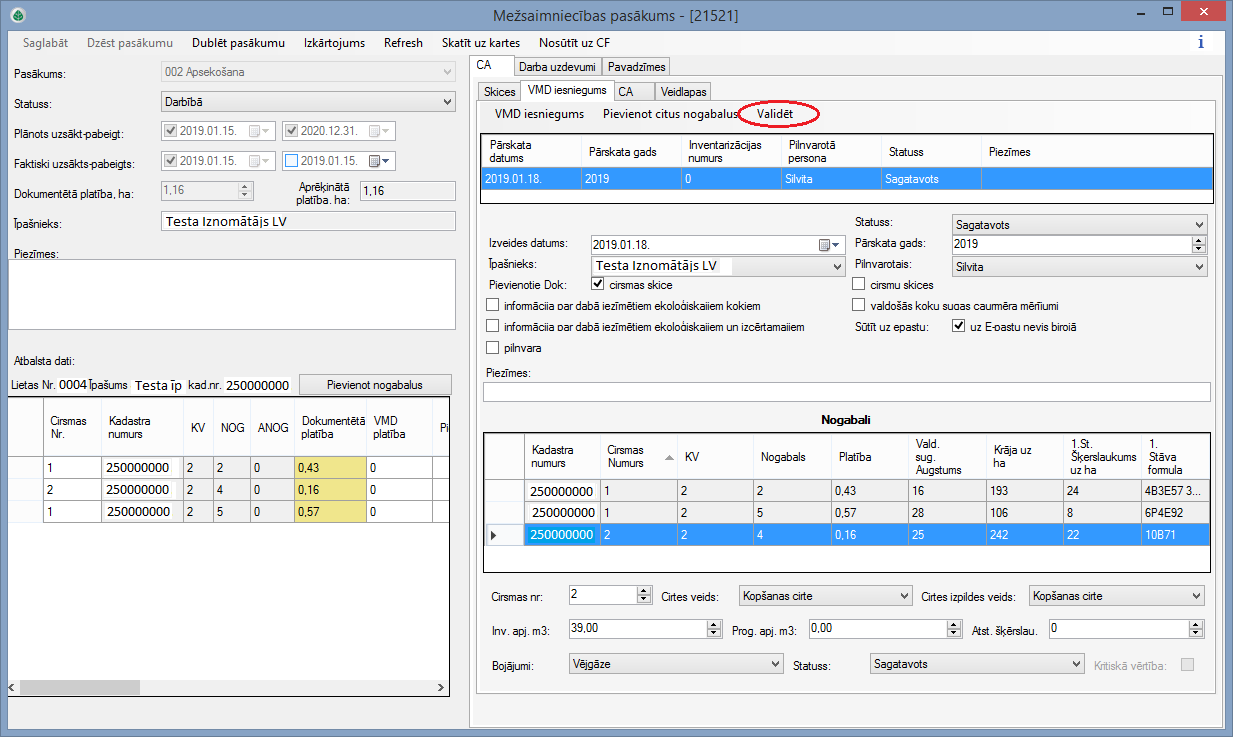The height and width of the screenshot is (737, 1233).
Task: Enable the pilnvara checkbox
Action: (x=492, y=348)
